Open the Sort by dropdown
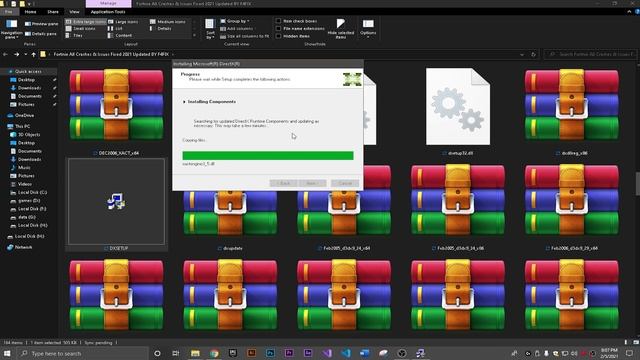 210,29
